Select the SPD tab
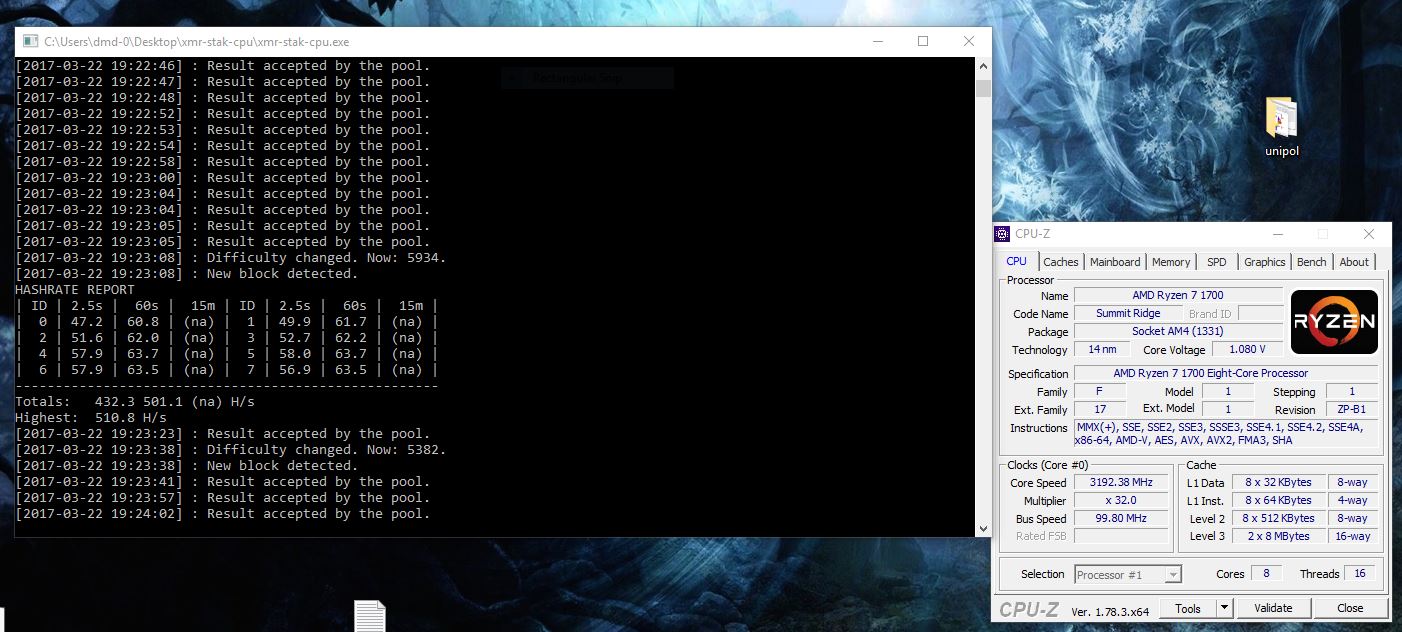The height and width of the screenshot is (632, 1402). [1216, 262]
